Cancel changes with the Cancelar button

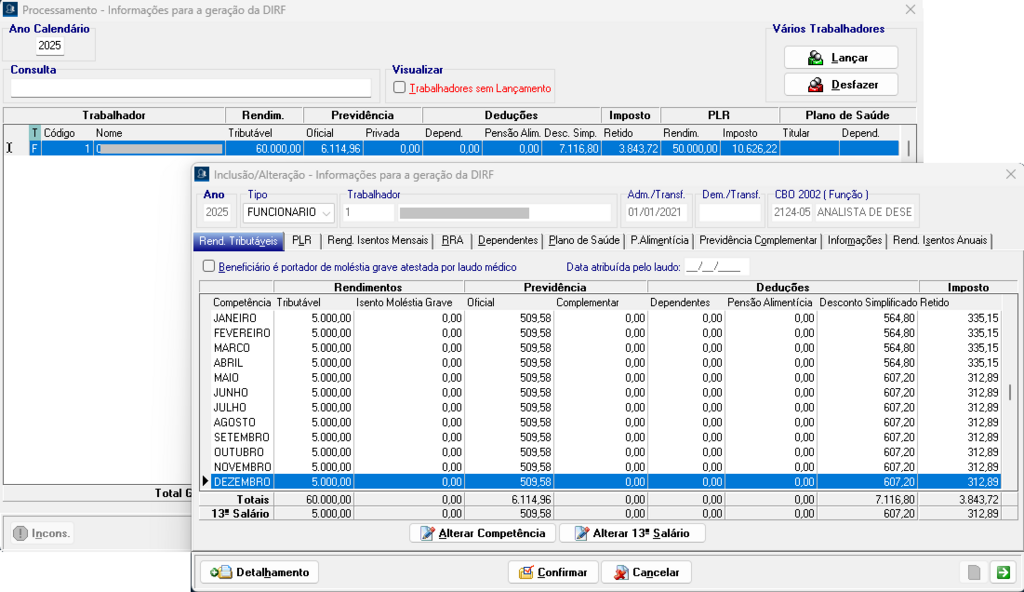646,572
